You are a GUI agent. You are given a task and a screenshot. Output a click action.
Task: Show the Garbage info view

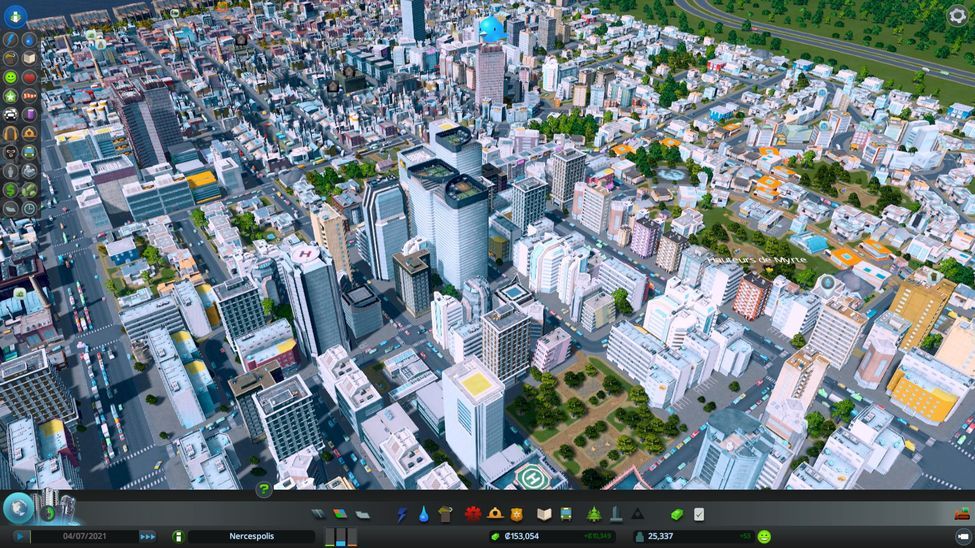[x=11, y=58]
